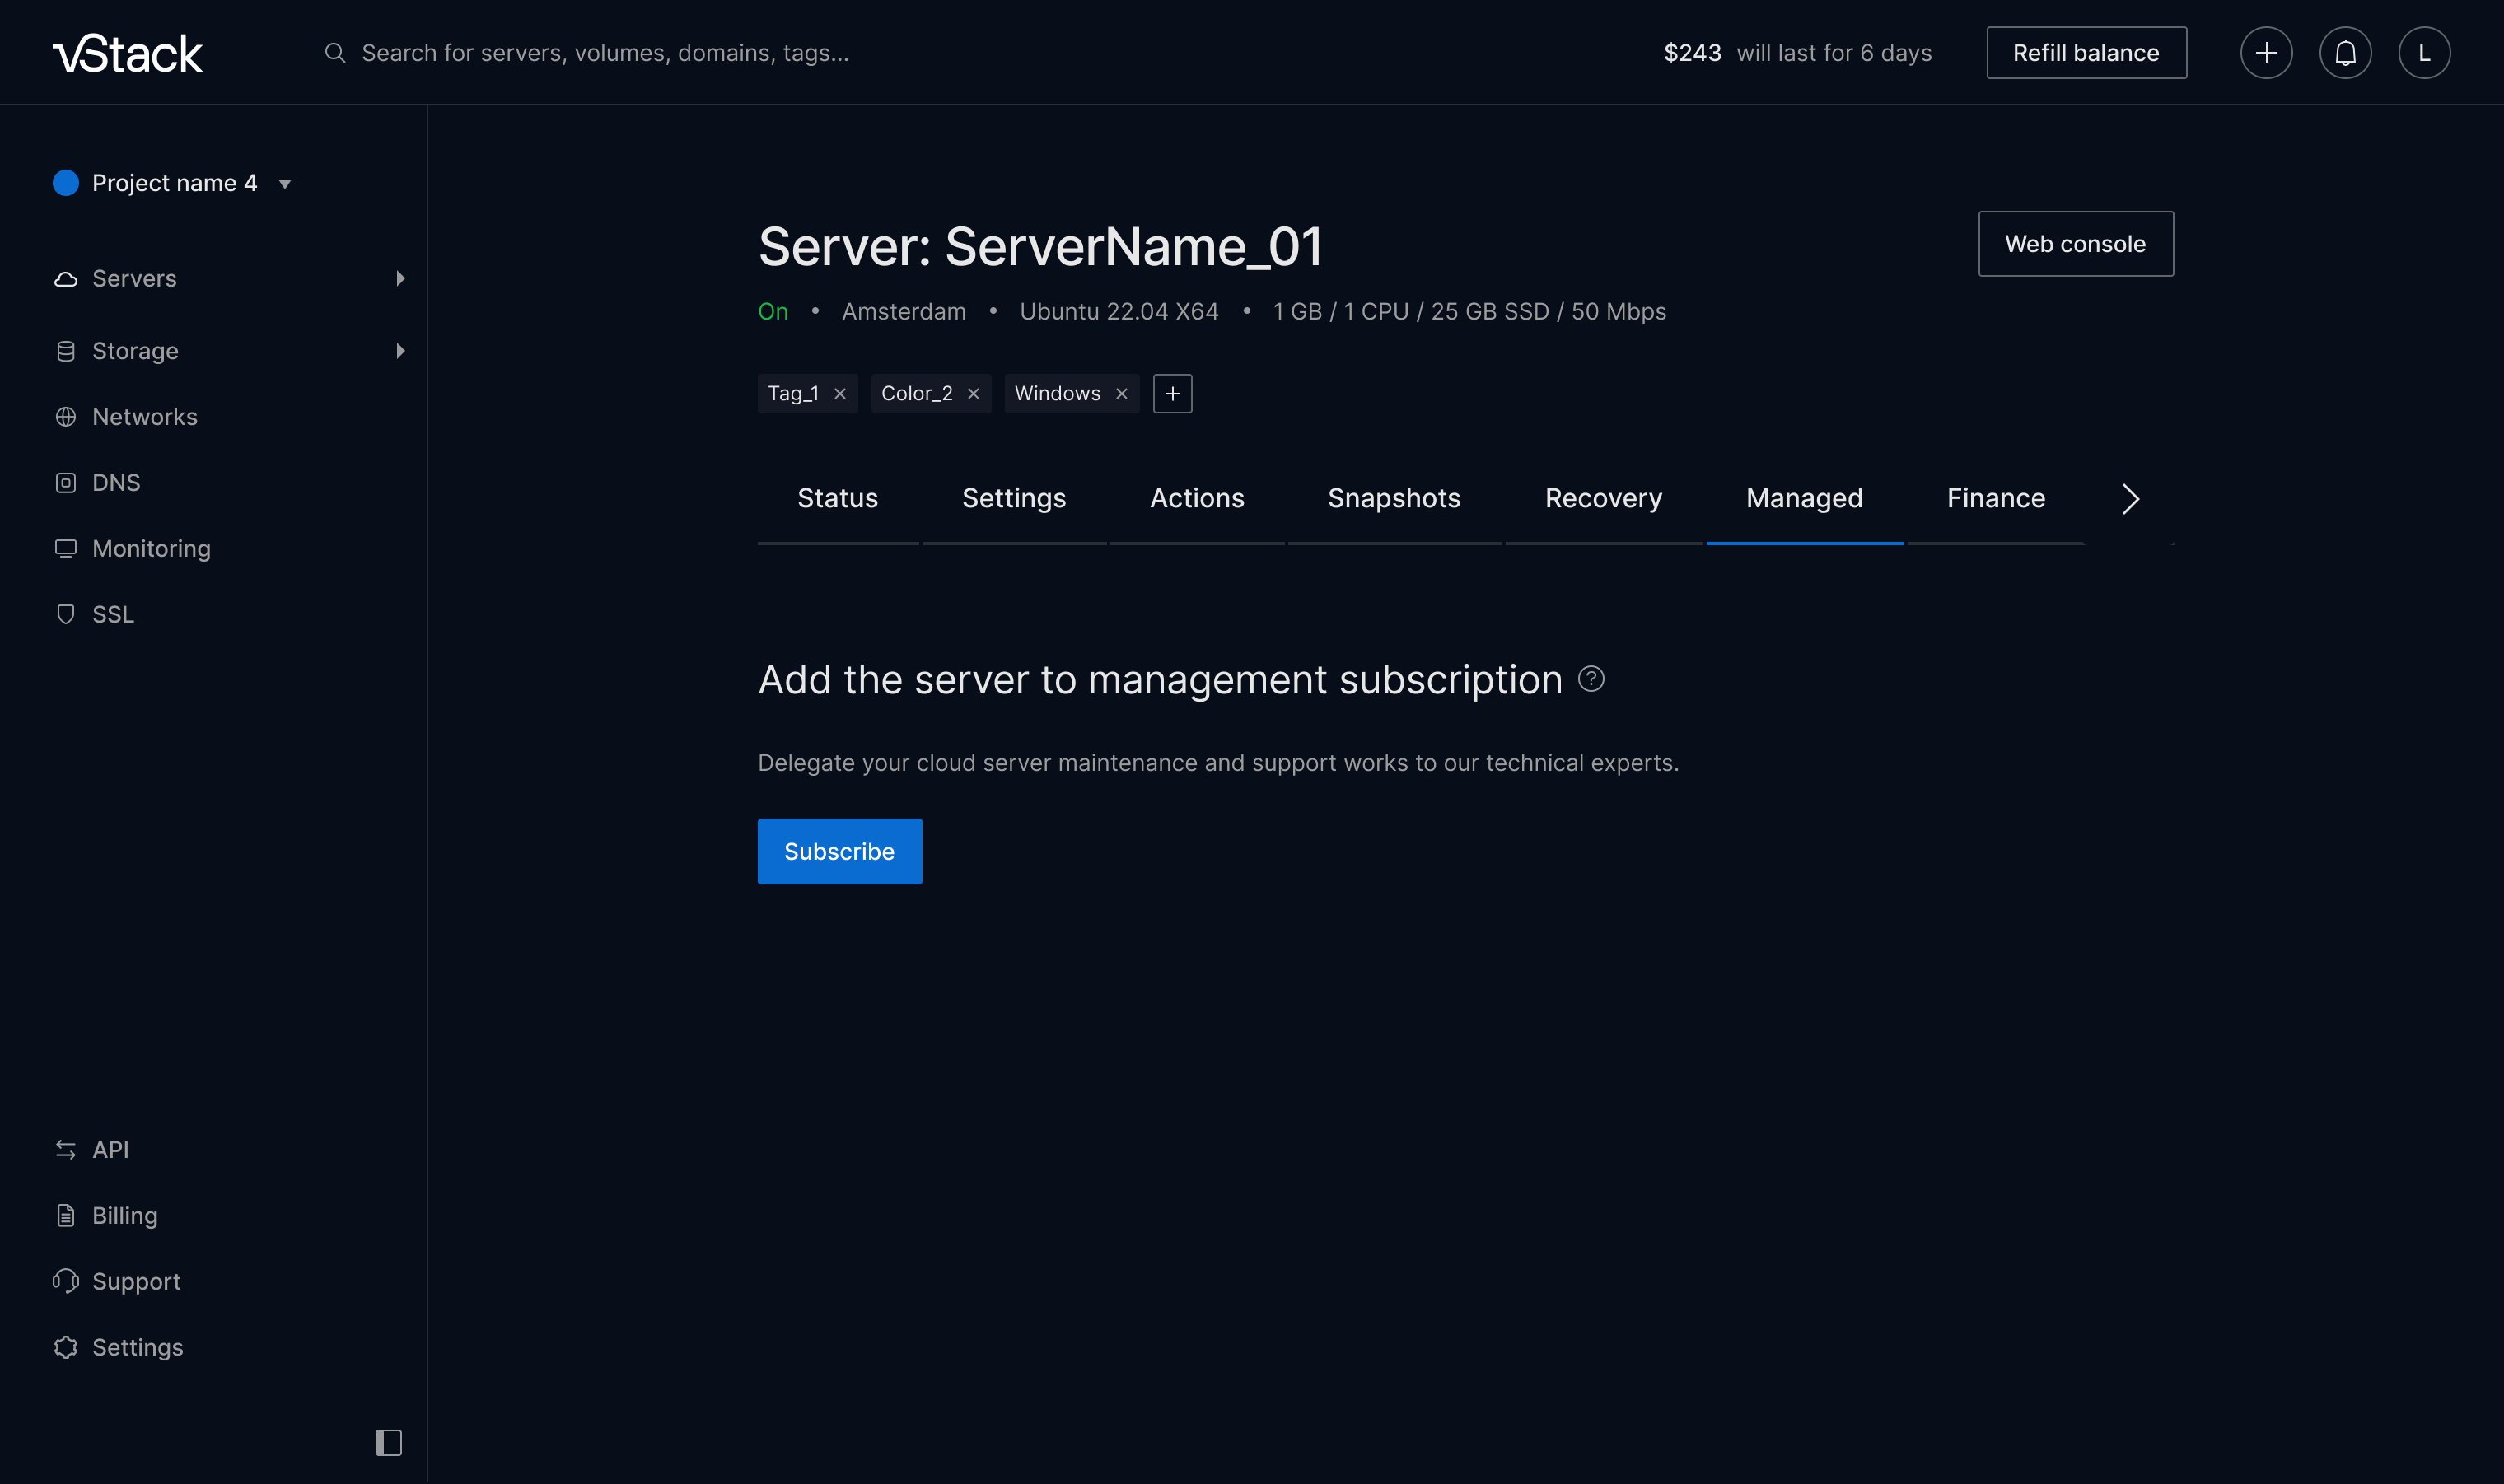Image resolution: width=2504 pixels, height=1484 pixels.
Task: Click the search magnifier icon
Action: 335,53
